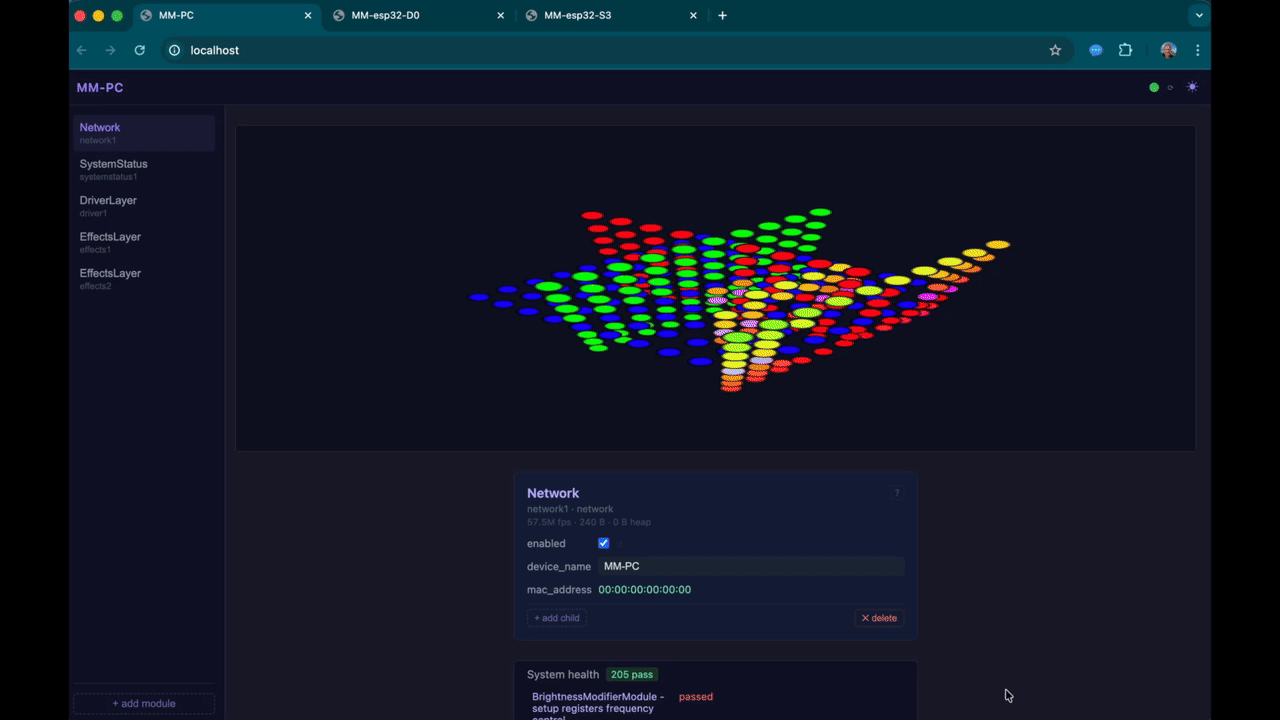The width and height of the screenshot is (1280, 720).
Task: Click the green connection status indicator
Action: point(1154,88)
